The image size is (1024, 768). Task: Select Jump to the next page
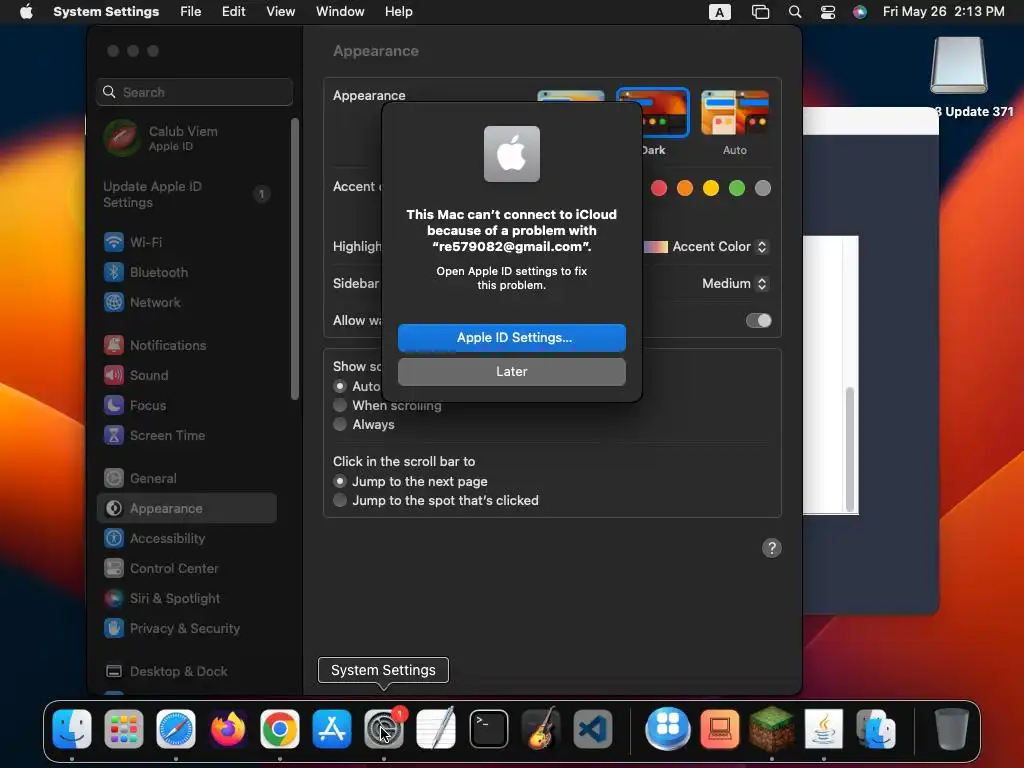[x=340, y=481]
